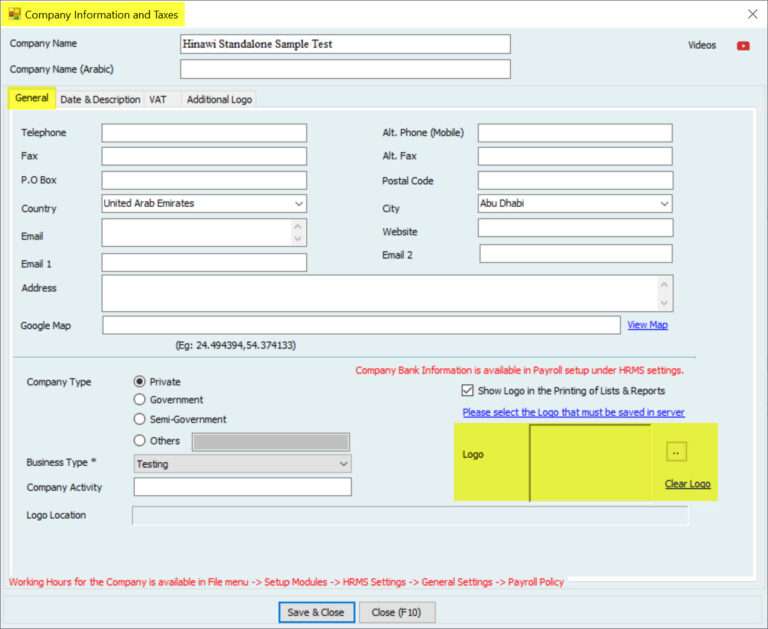Uncheck Show Logo in Printing of Lists & Reports
The image size is (768, 629).
pos(467,391)
